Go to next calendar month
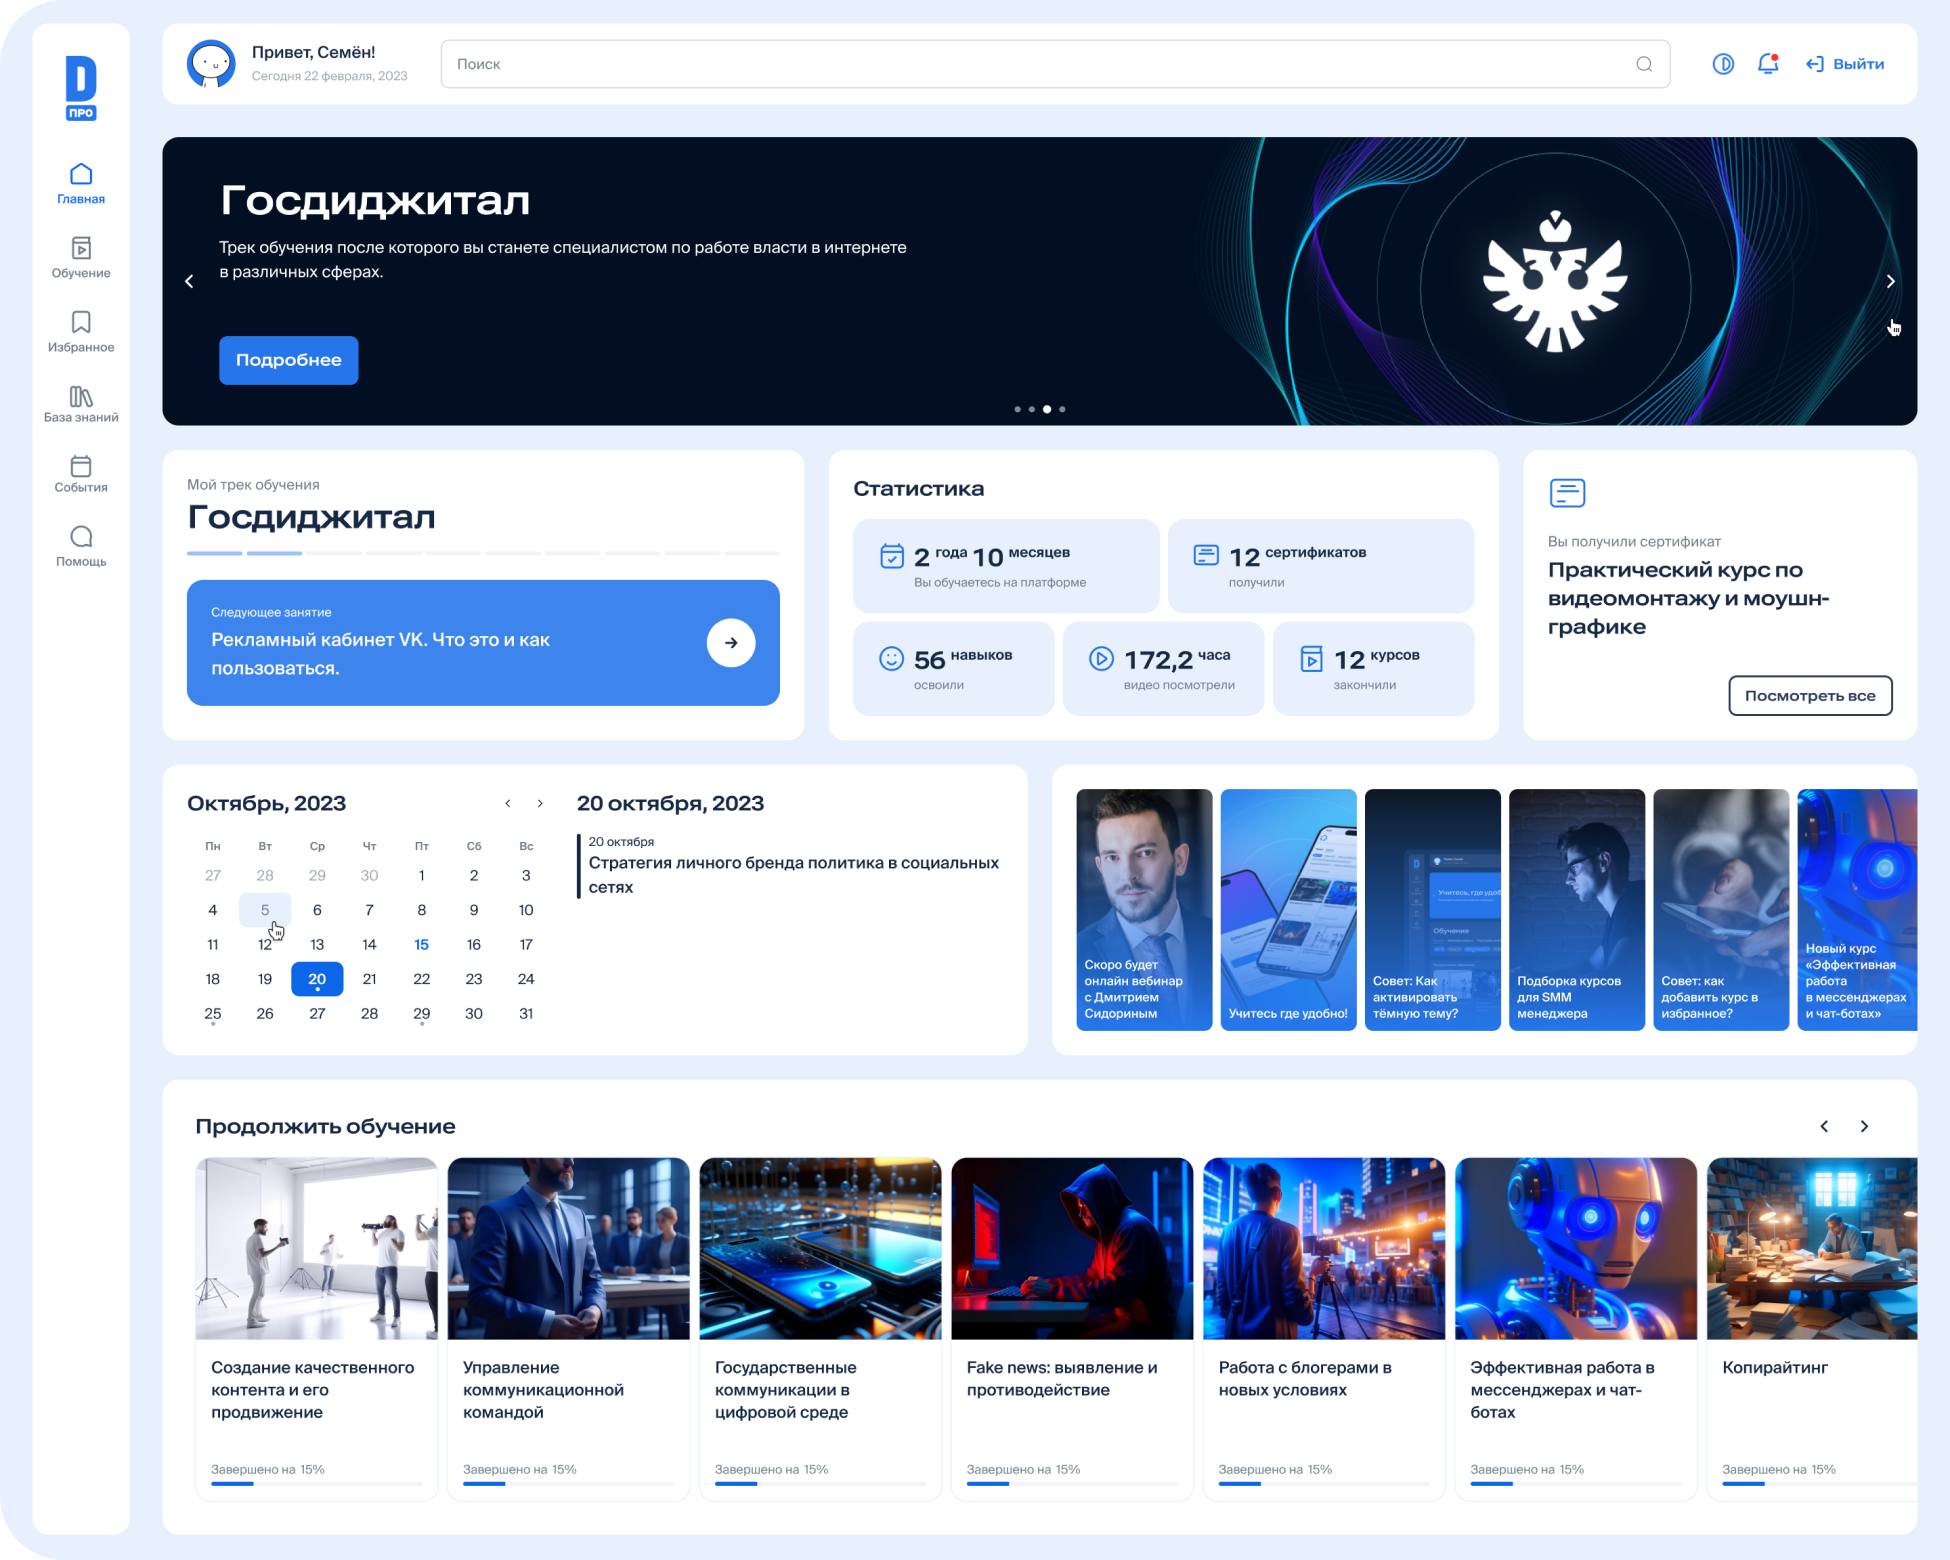Image resolution: width=1950 pixels, height=1560 pixels. pos(540,804)
